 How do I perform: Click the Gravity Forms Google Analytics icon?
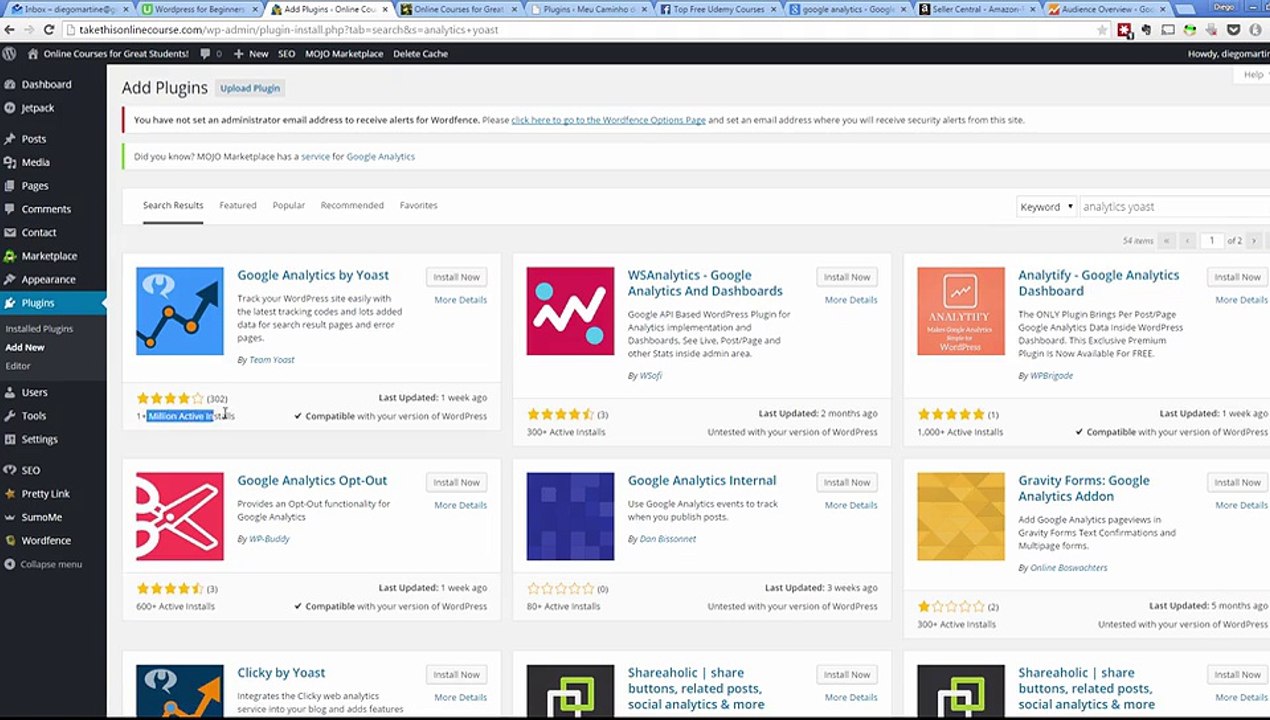961,516
